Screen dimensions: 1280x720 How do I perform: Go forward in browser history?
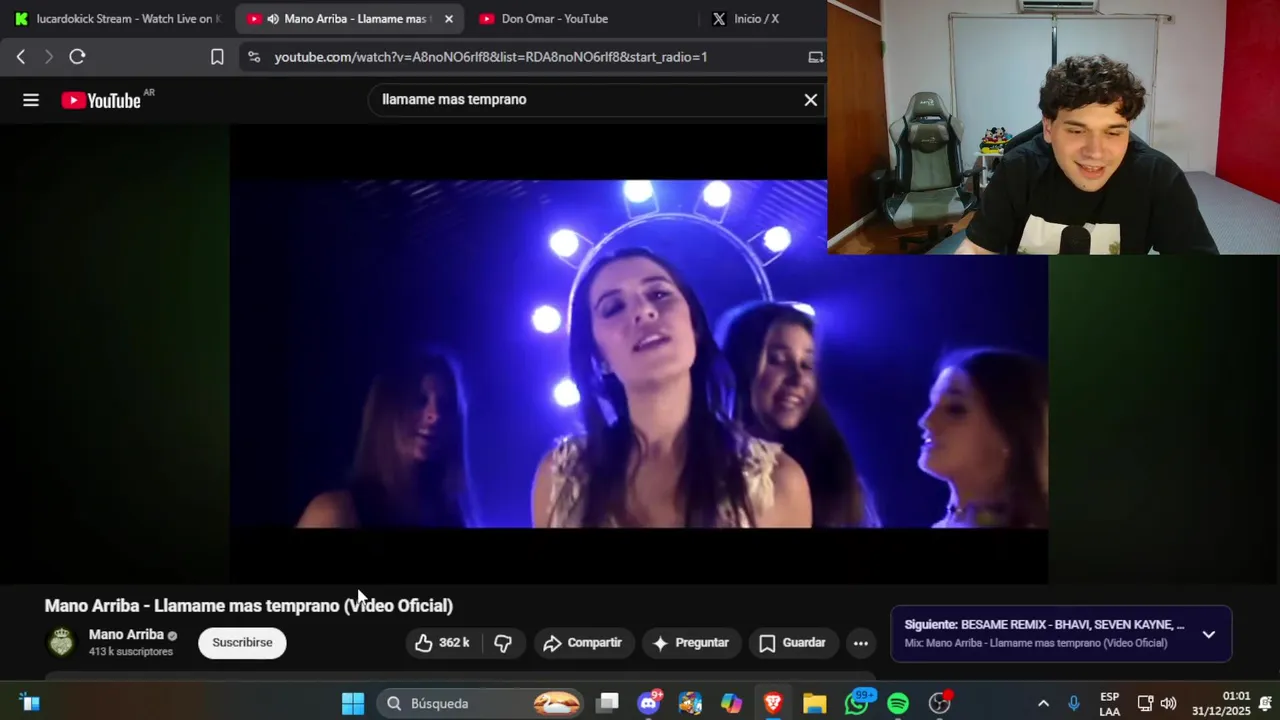[48, 57]
